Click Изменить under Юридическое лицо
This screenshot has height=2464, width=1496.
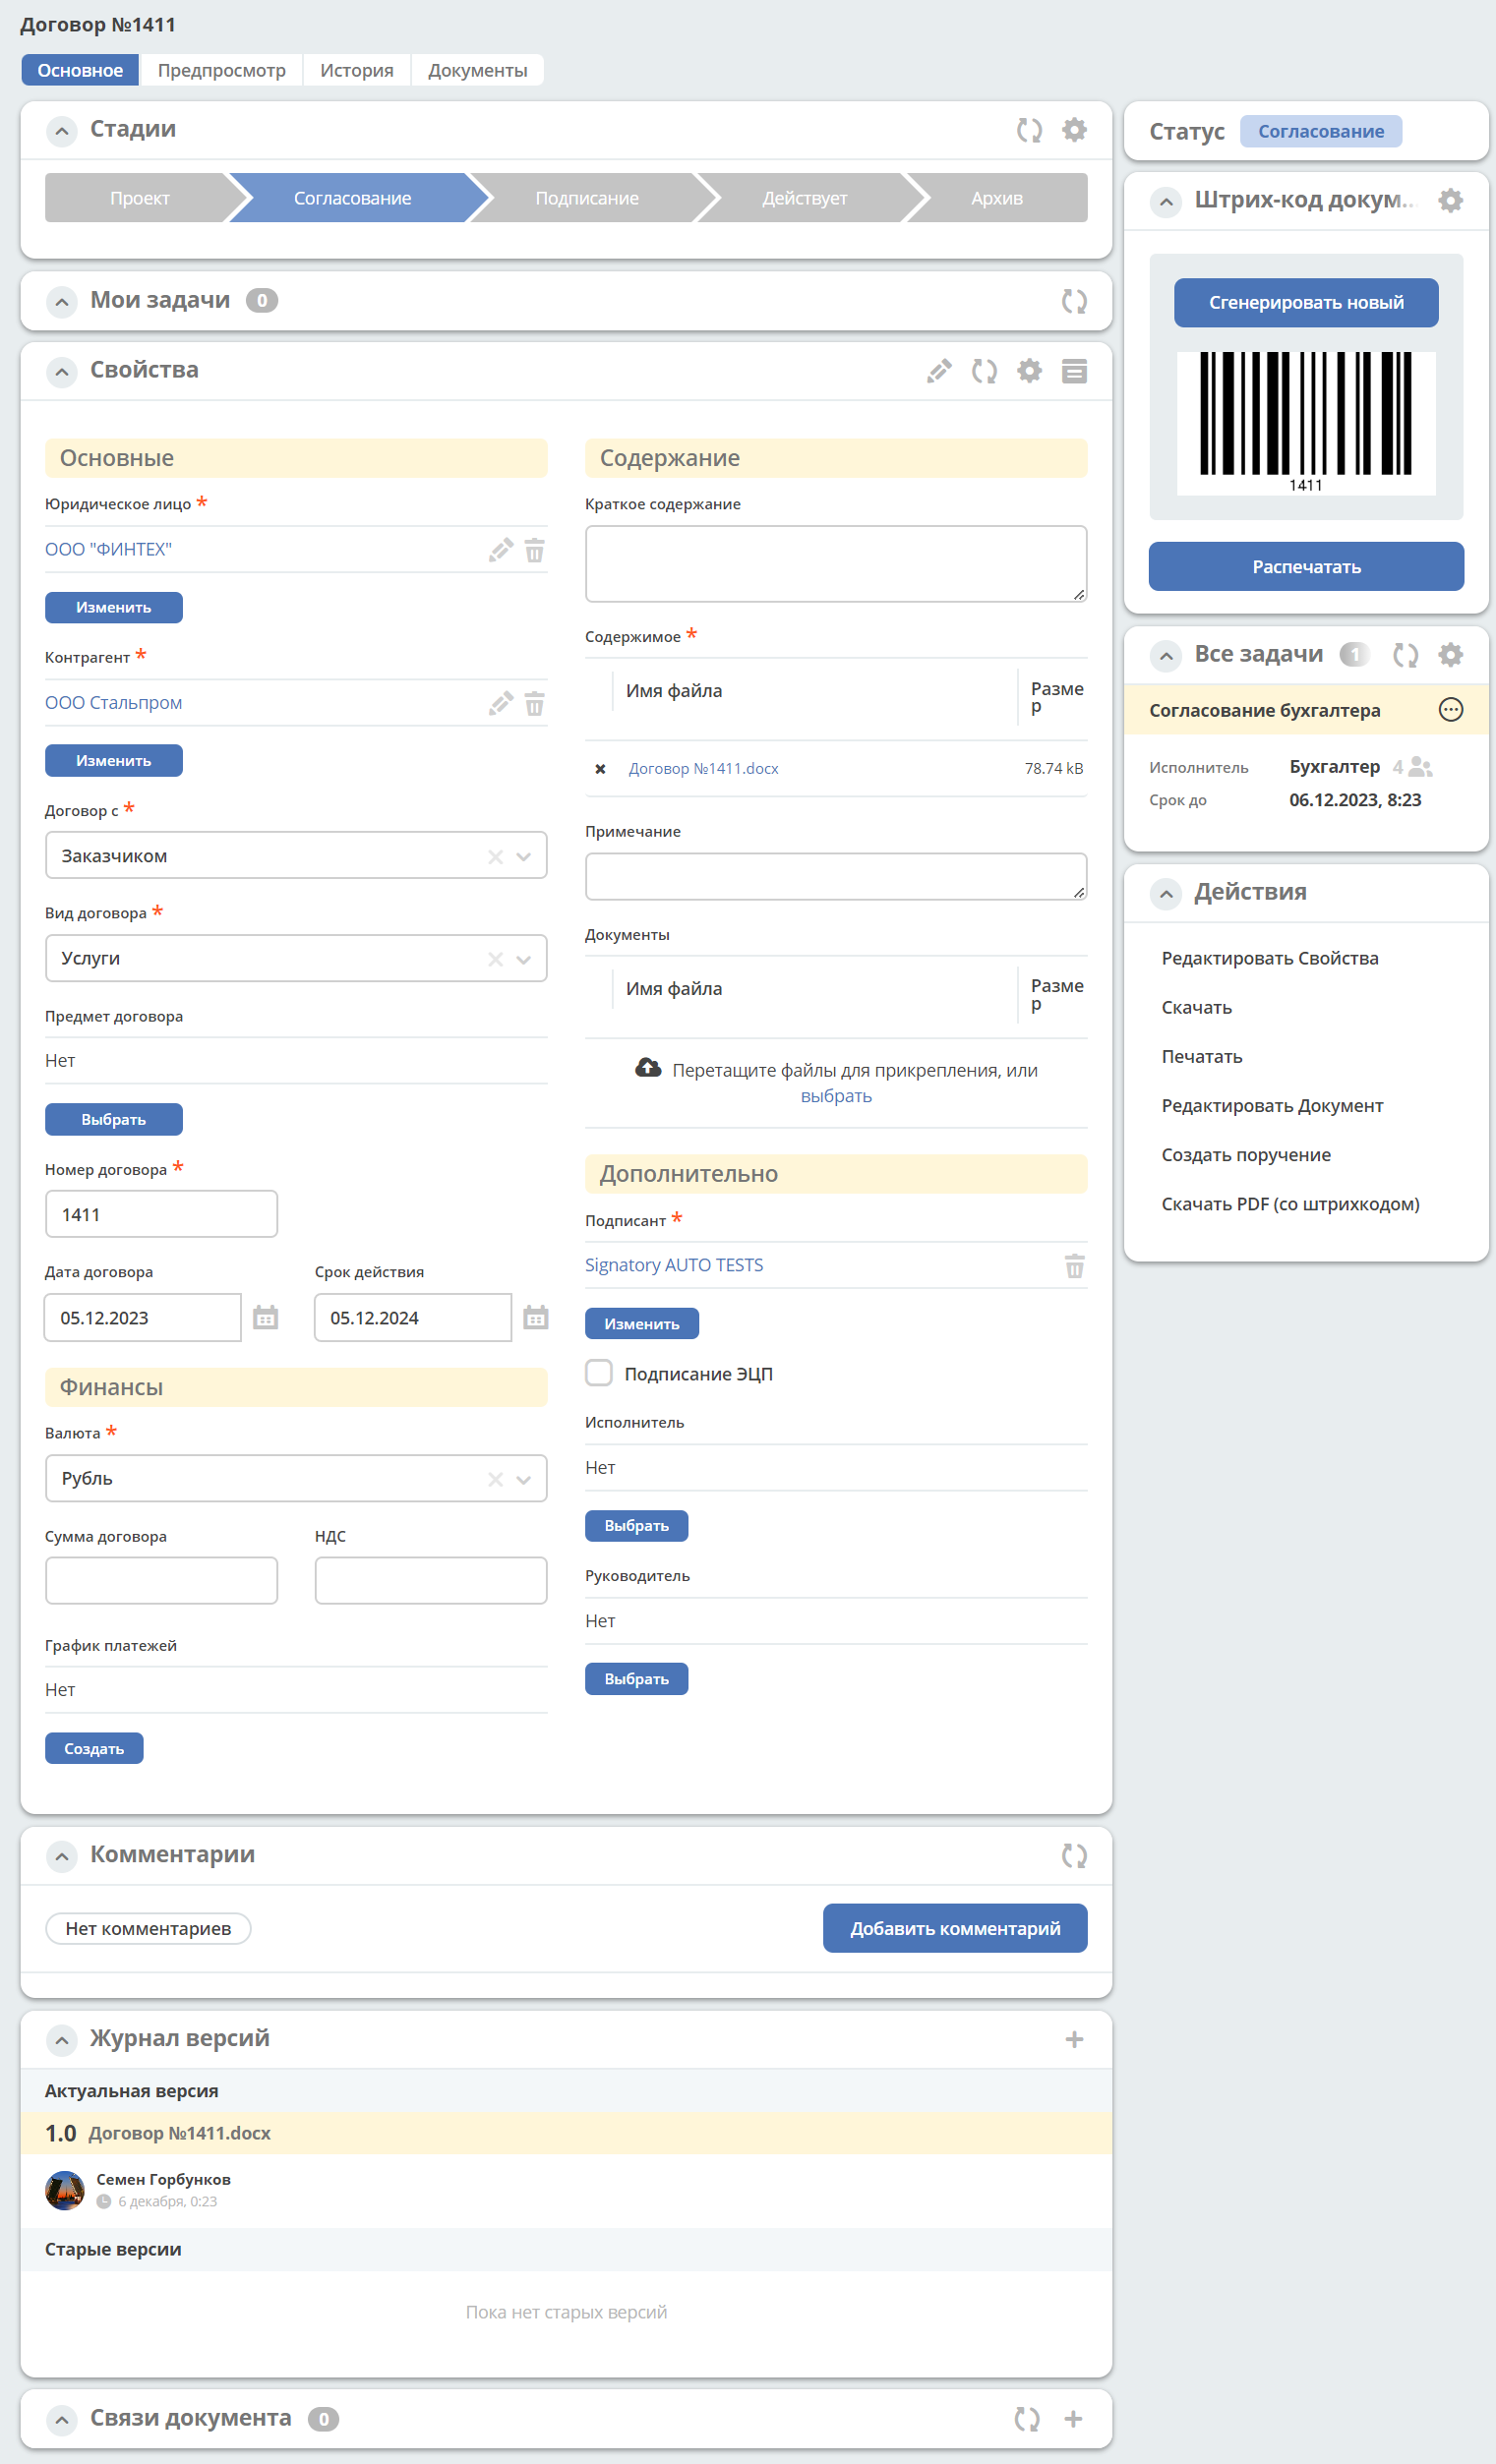[114, 608]
